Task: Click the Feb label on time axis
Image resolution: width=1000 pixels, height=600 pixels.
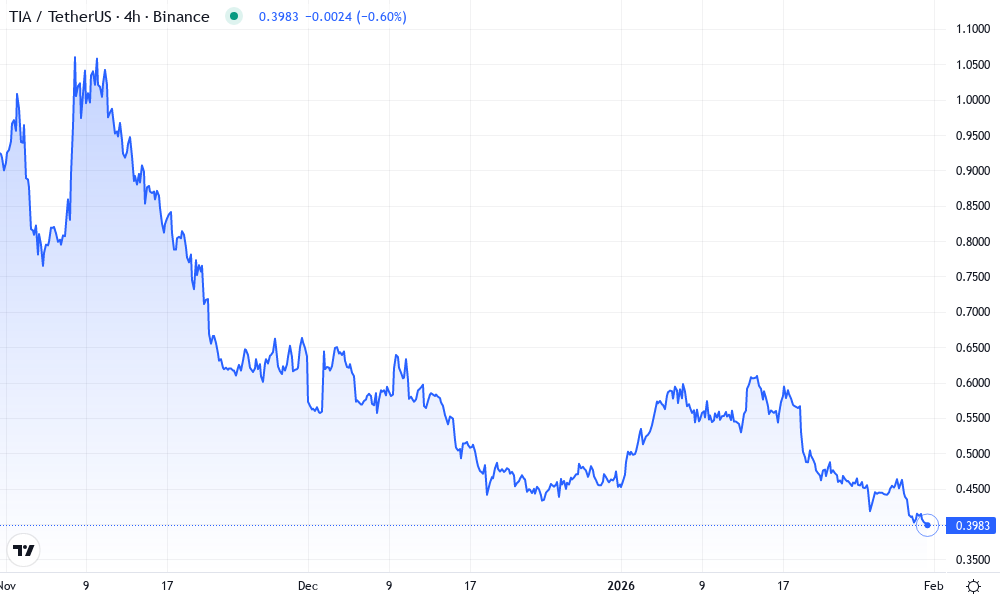Action: 932,586
